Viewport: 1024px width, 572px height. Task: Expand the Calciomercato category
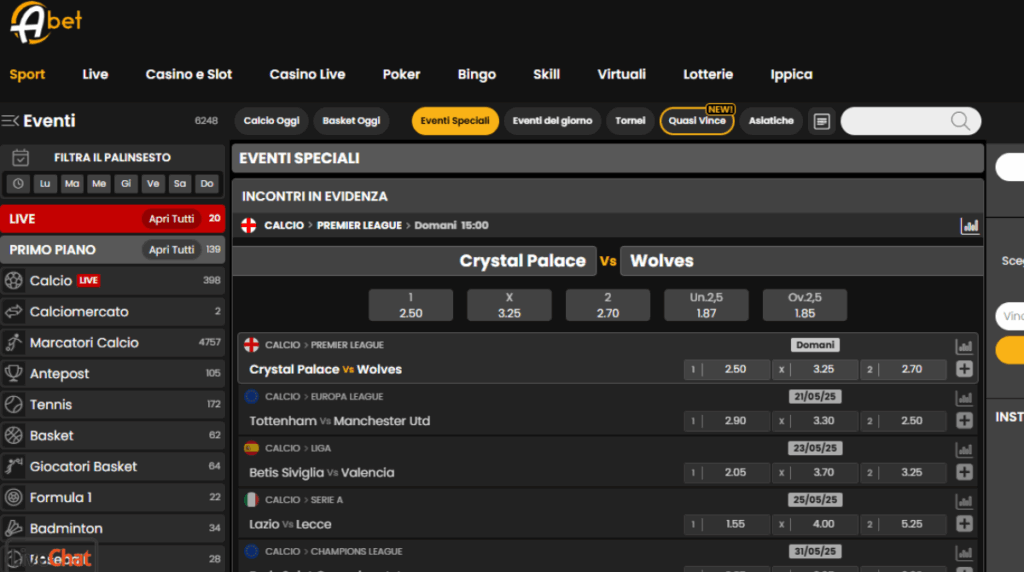pyautogui.click(x=113, y=311)
